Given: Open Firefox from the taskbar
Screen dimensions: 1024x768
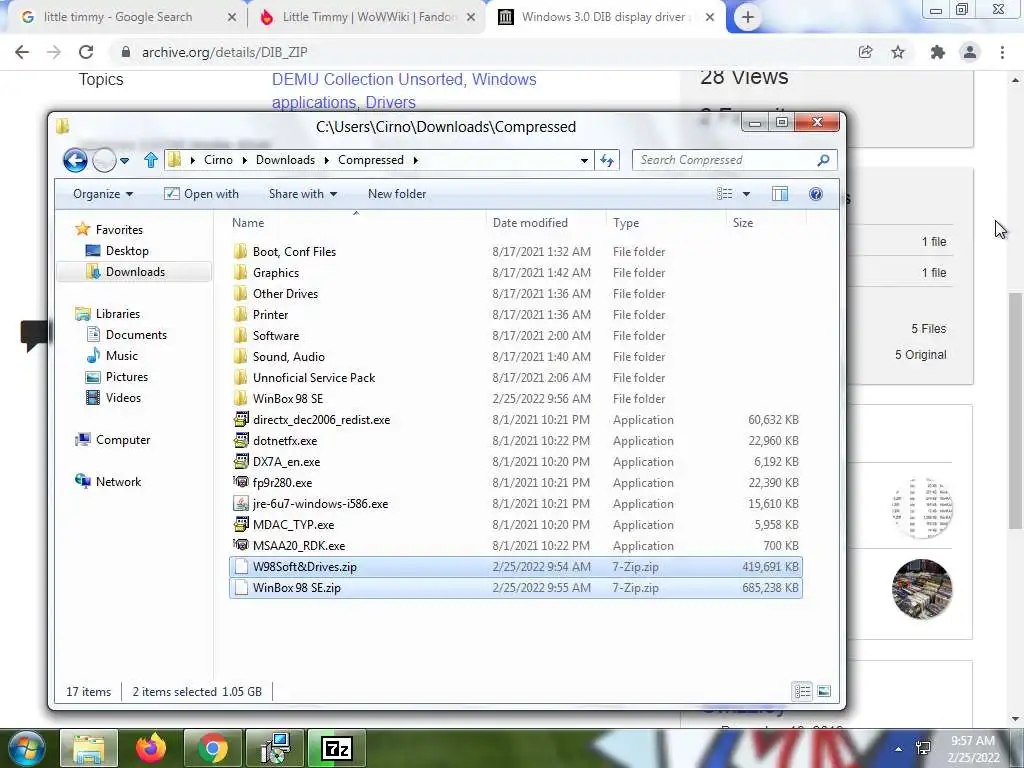Looking at the screenshot, I should coord(151,748).
